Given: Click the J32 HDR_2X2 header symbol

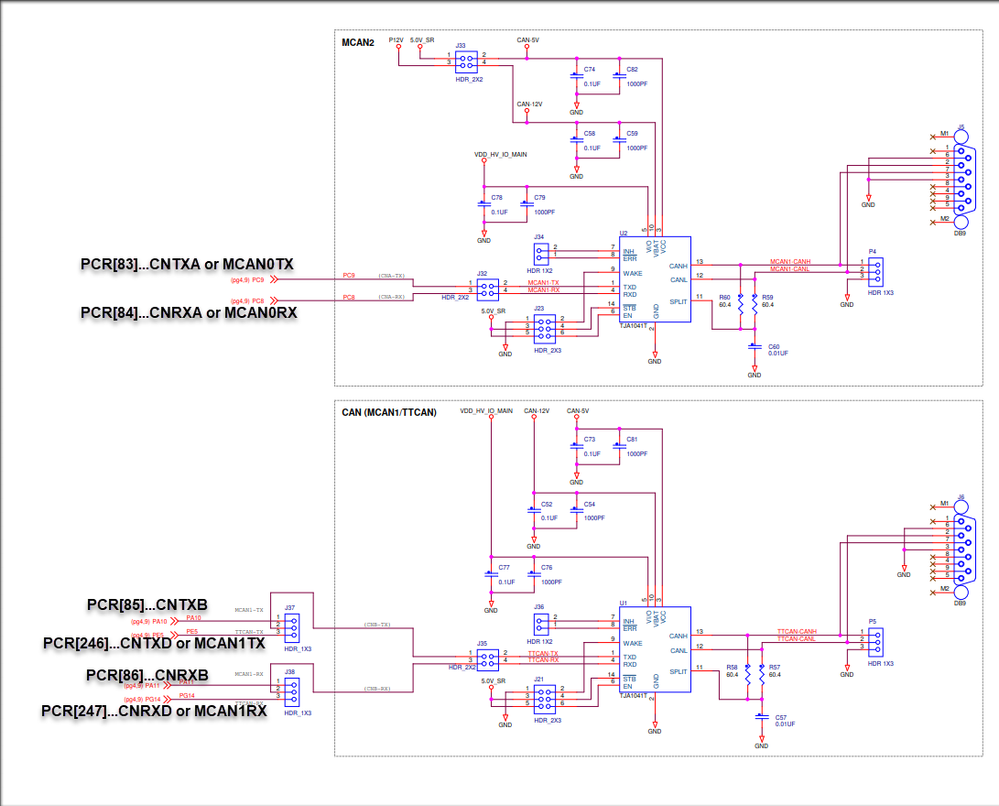Looking at the screenshot, I should (488, 290).
